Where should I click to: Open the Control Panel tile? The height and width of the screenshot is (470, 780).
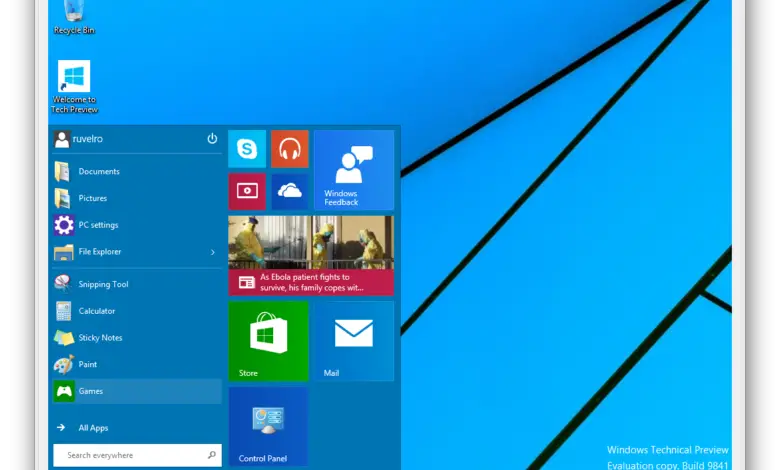pos(268,427)
